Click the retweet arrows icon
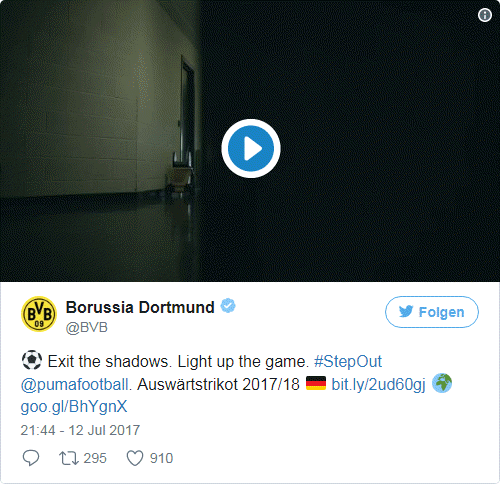This screenshot has width=500, height=484. click(69, 458)
